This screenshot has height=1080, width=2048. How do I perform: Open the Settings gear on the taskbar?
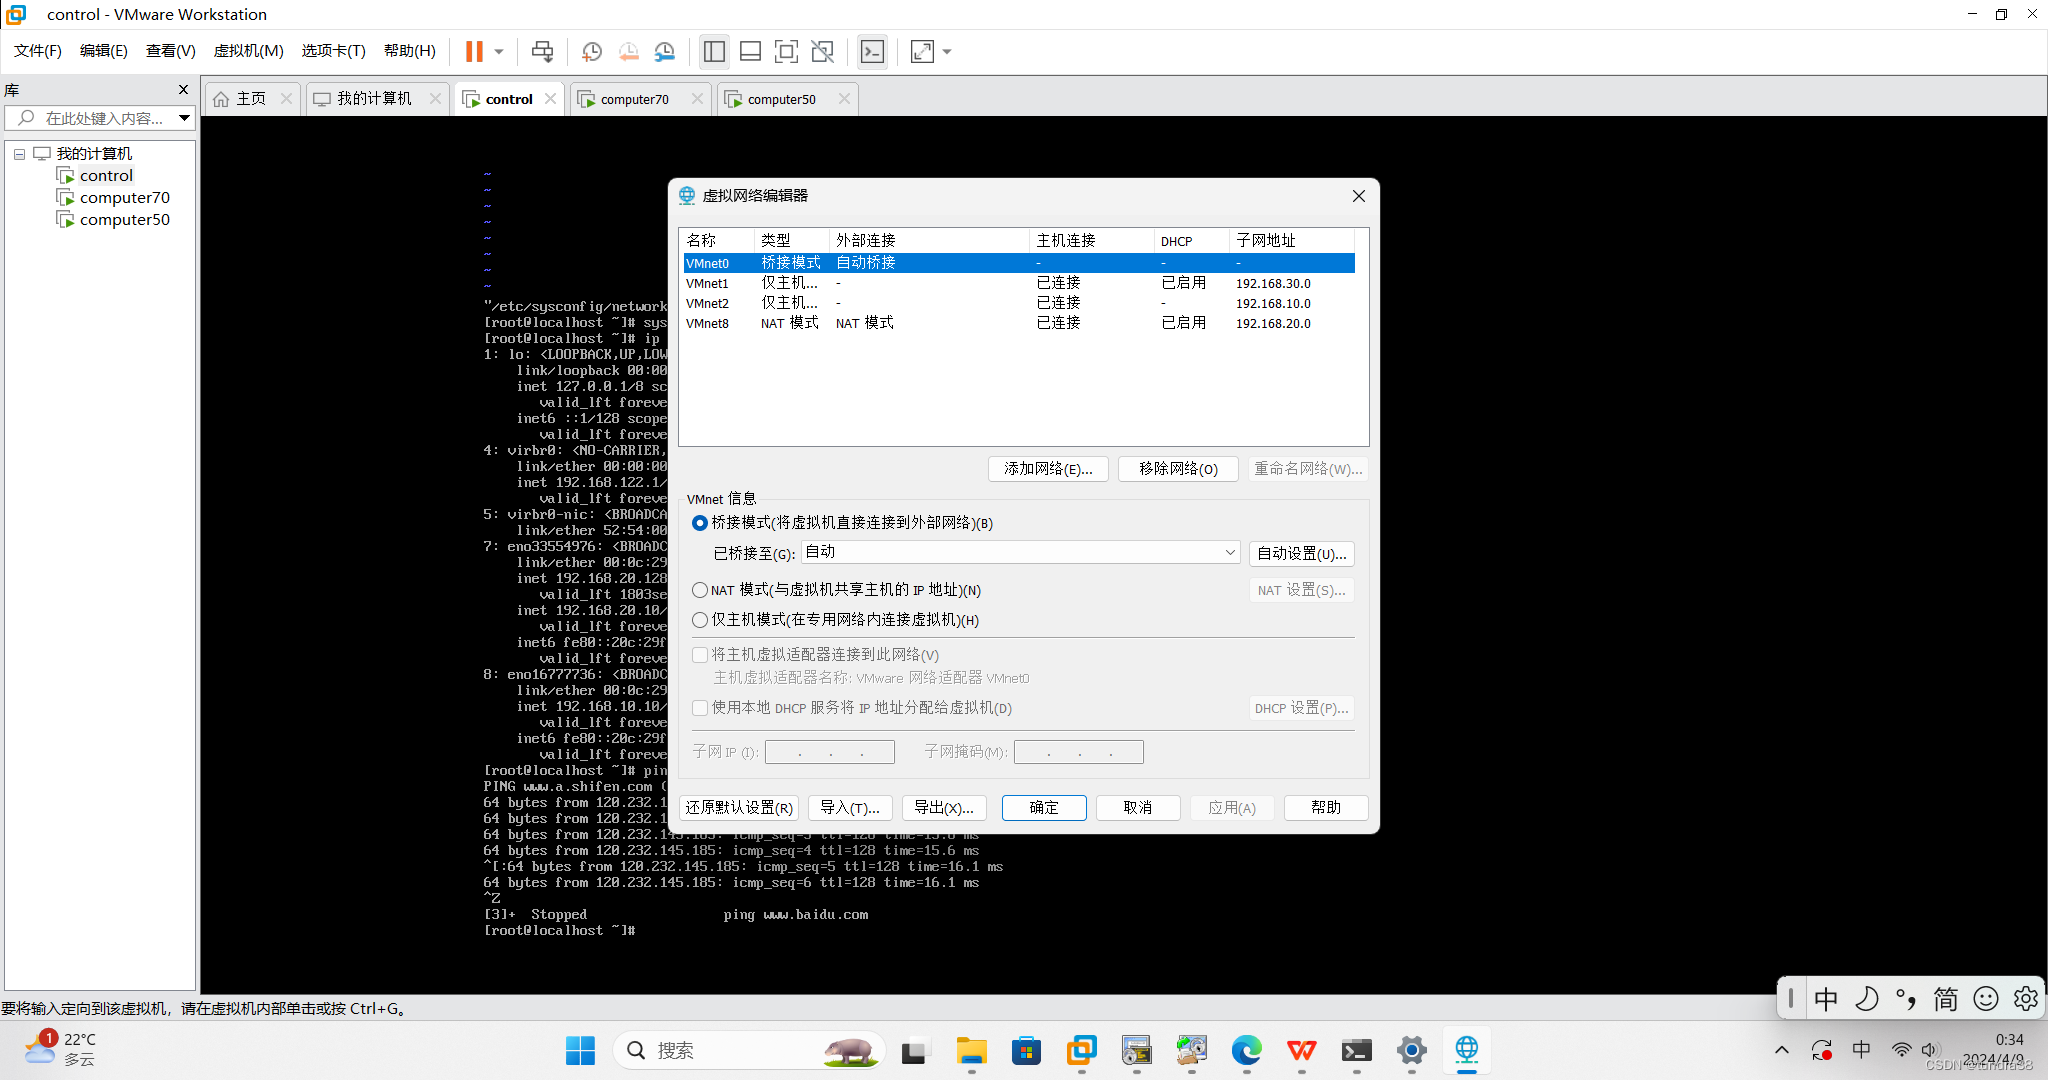(1411, 1050)
